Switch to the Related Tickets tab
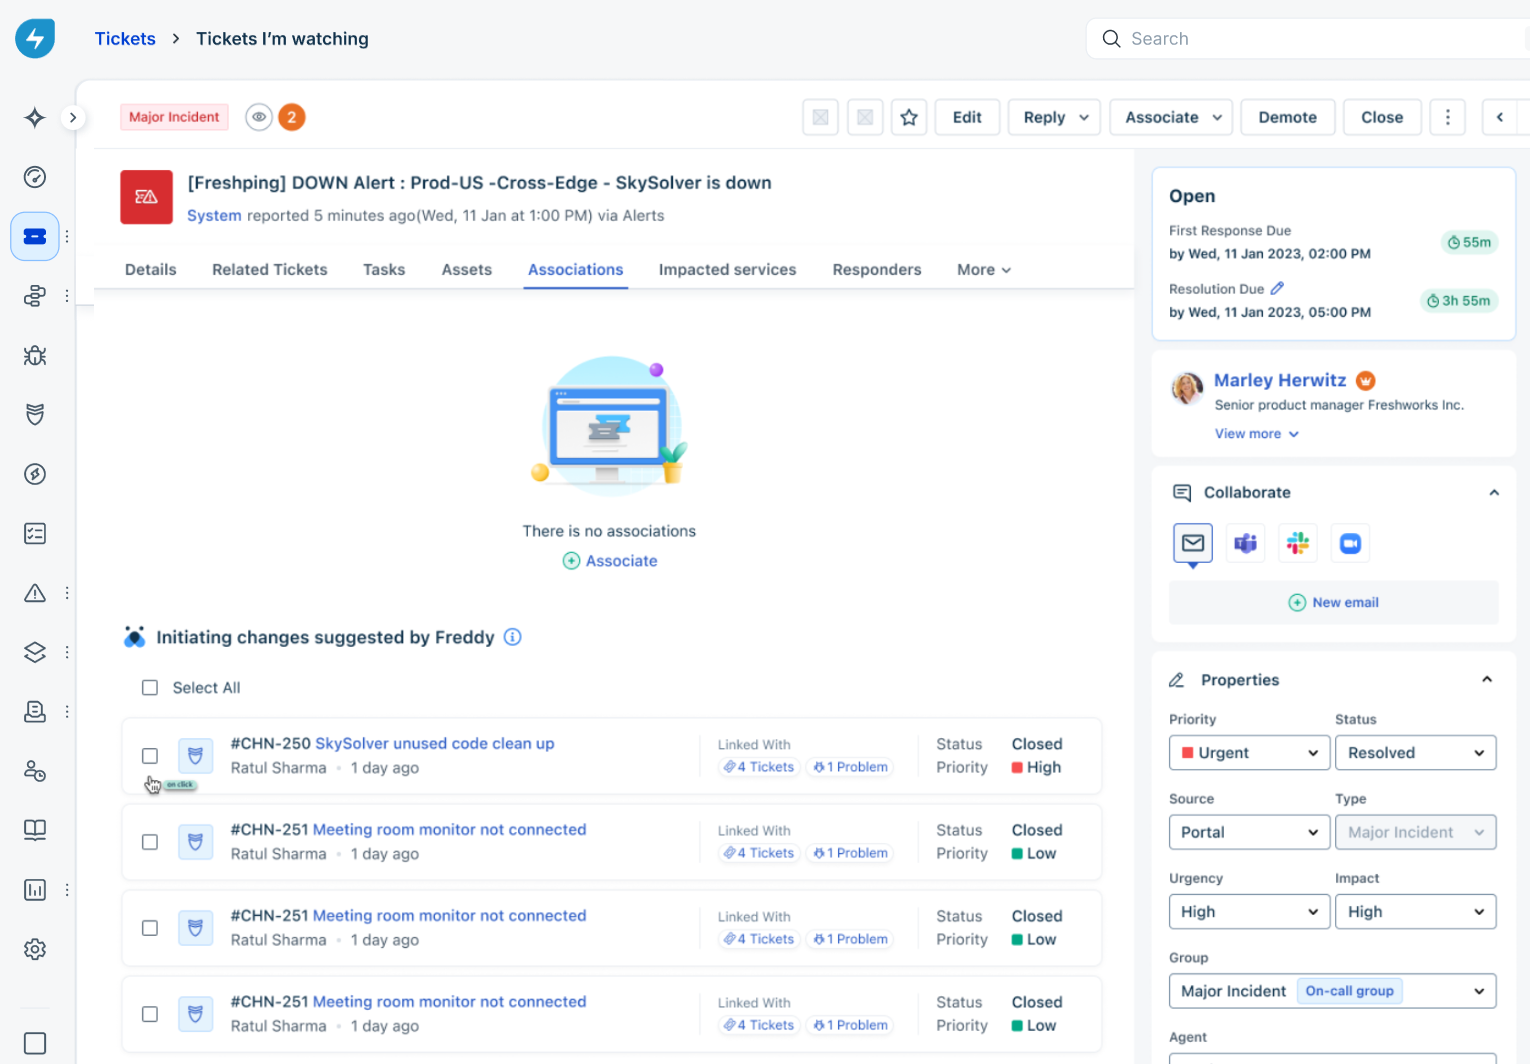 [270, 270]
